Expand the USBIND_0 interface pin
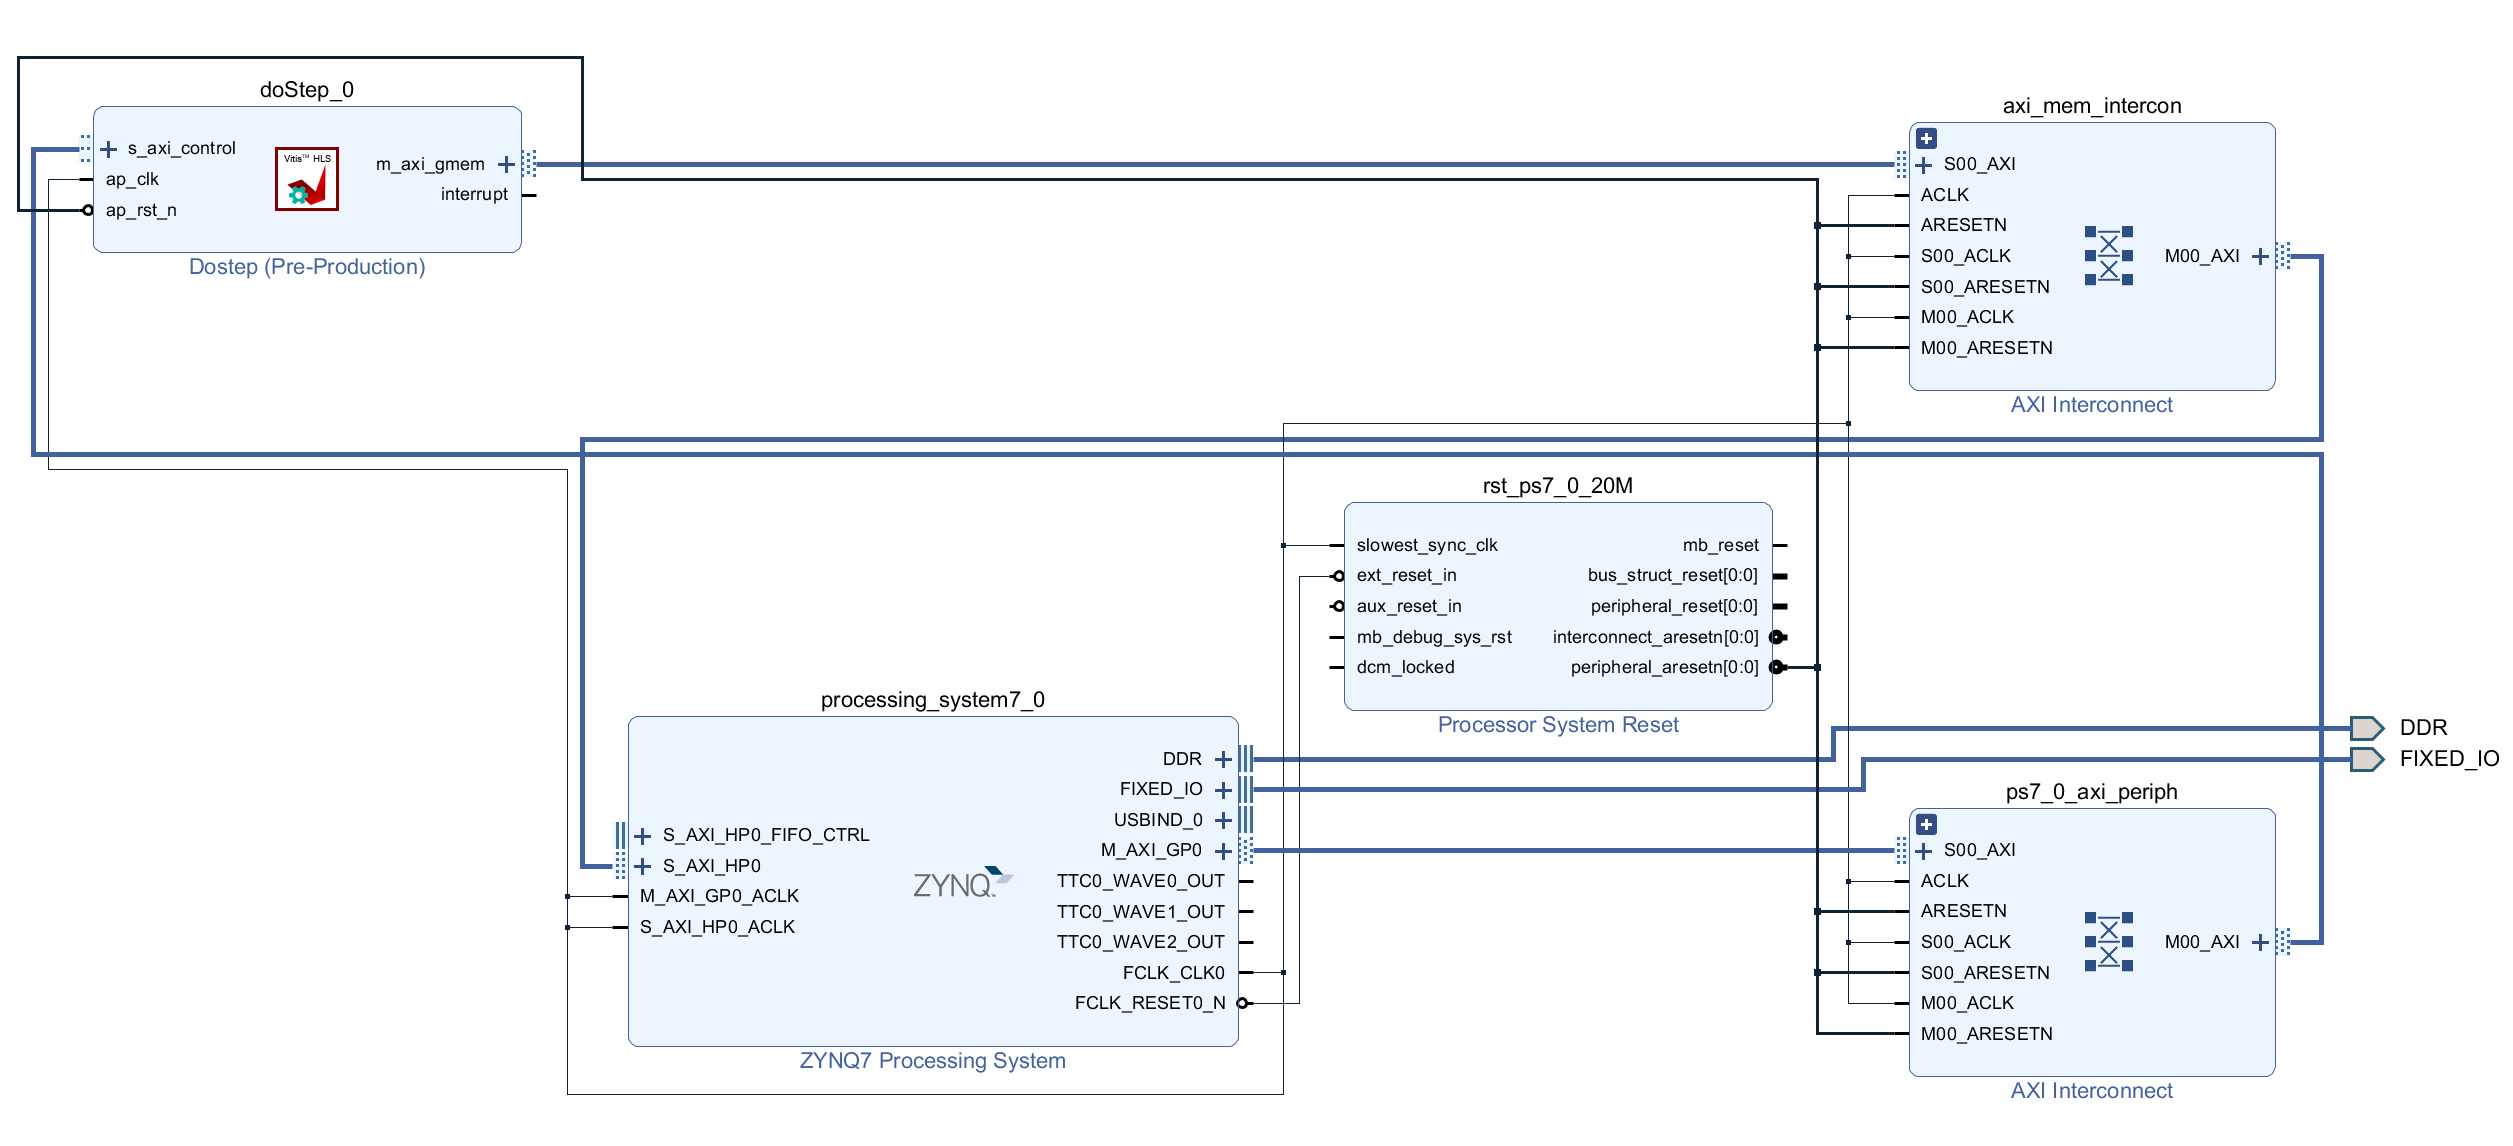The width and height of the screenshot is (2513, 1146). (1223, 820)
